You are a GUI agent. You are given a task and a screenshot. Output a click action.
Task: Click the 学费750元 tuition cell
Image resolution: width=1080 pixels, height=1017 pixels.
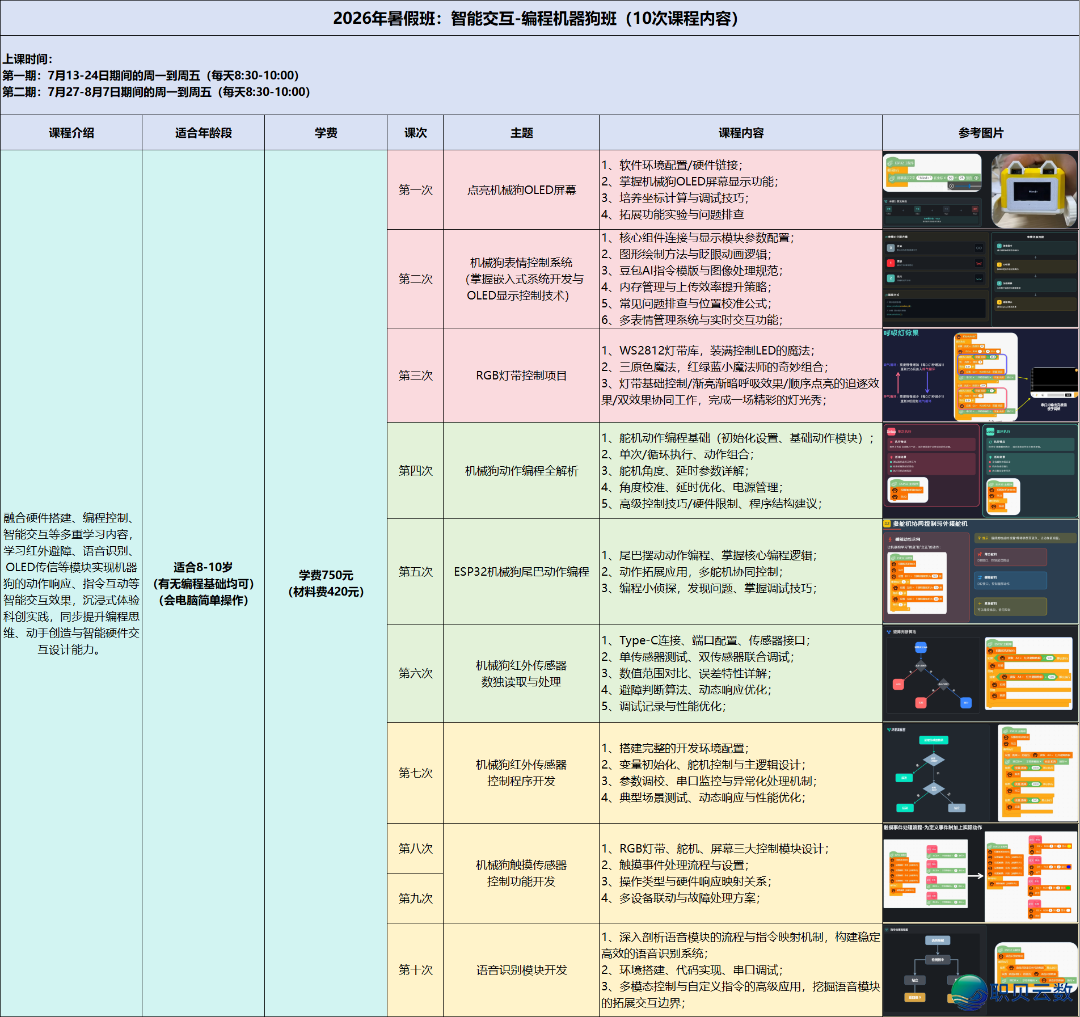click(x=326, y=583)
